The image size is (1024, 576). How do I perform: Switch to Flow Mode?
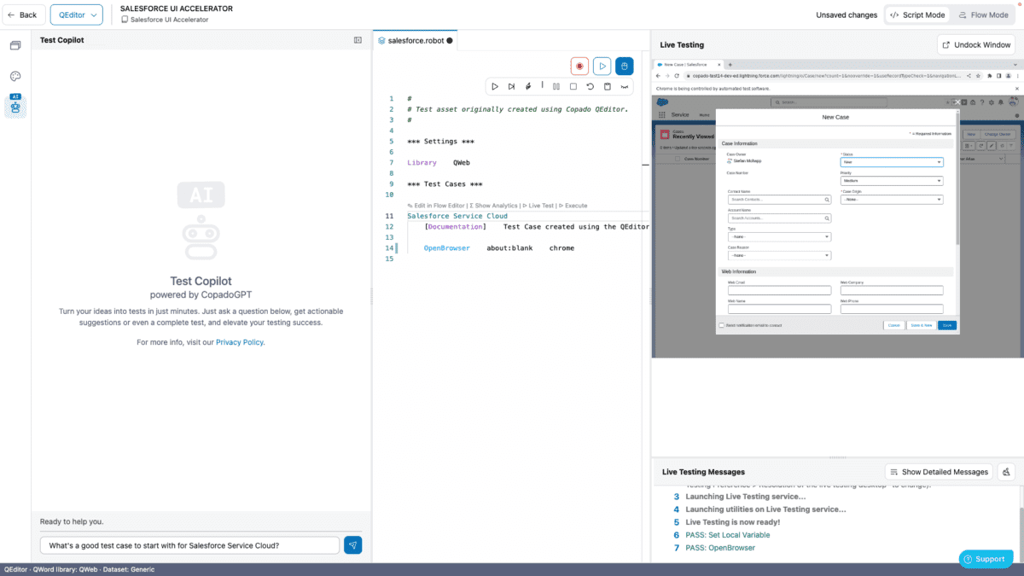point(984,14)
